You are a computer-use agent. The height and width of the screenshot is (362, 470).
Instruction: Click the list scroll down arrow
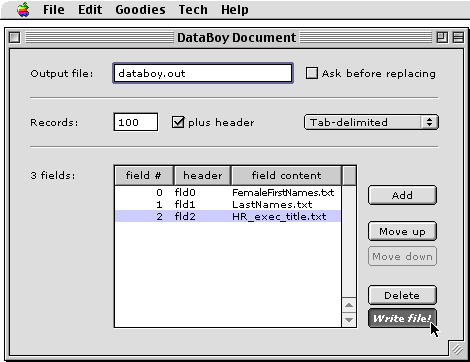349,320
